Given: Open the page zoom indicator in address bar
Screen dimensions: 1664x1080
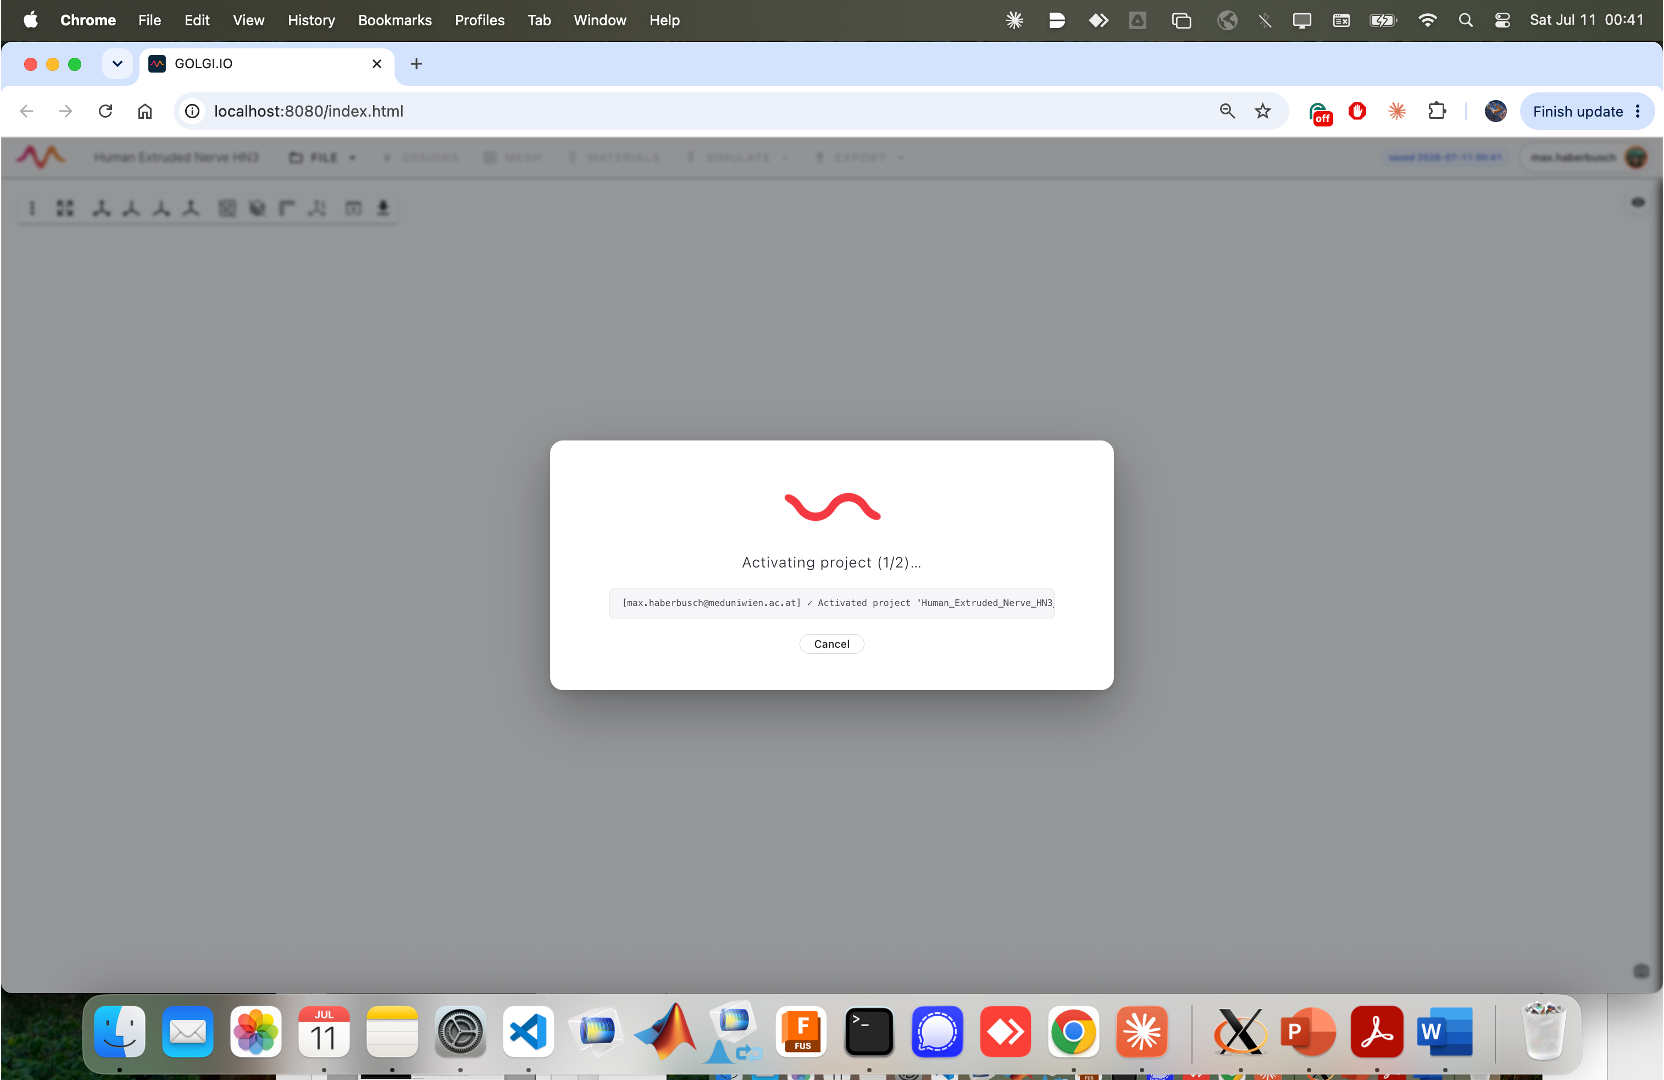Looking at the screenshot, I should click(x=1227, y=111).
